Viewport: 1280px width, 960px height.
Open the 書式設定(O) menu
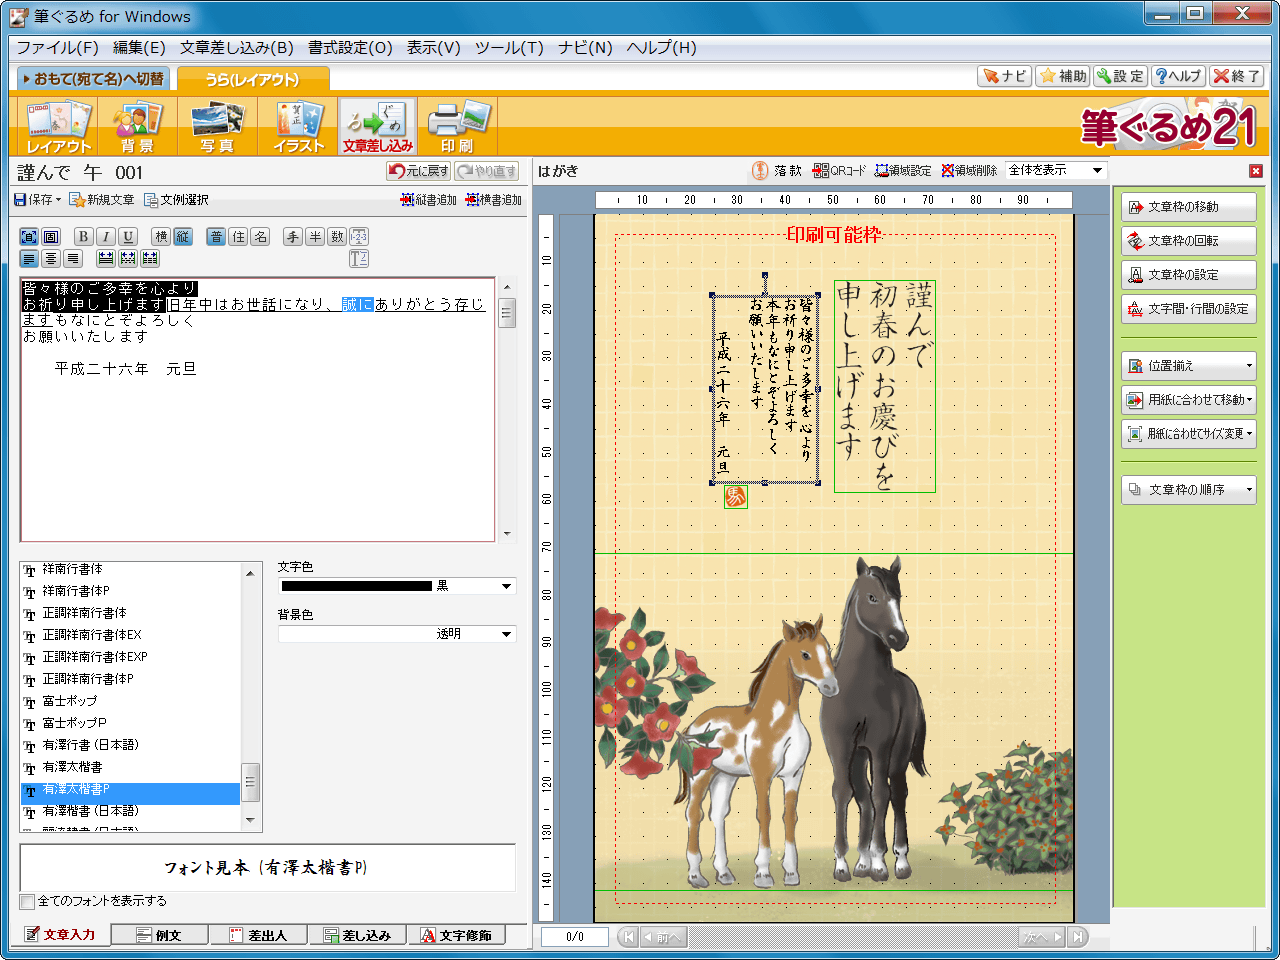[x=350, y=48]
